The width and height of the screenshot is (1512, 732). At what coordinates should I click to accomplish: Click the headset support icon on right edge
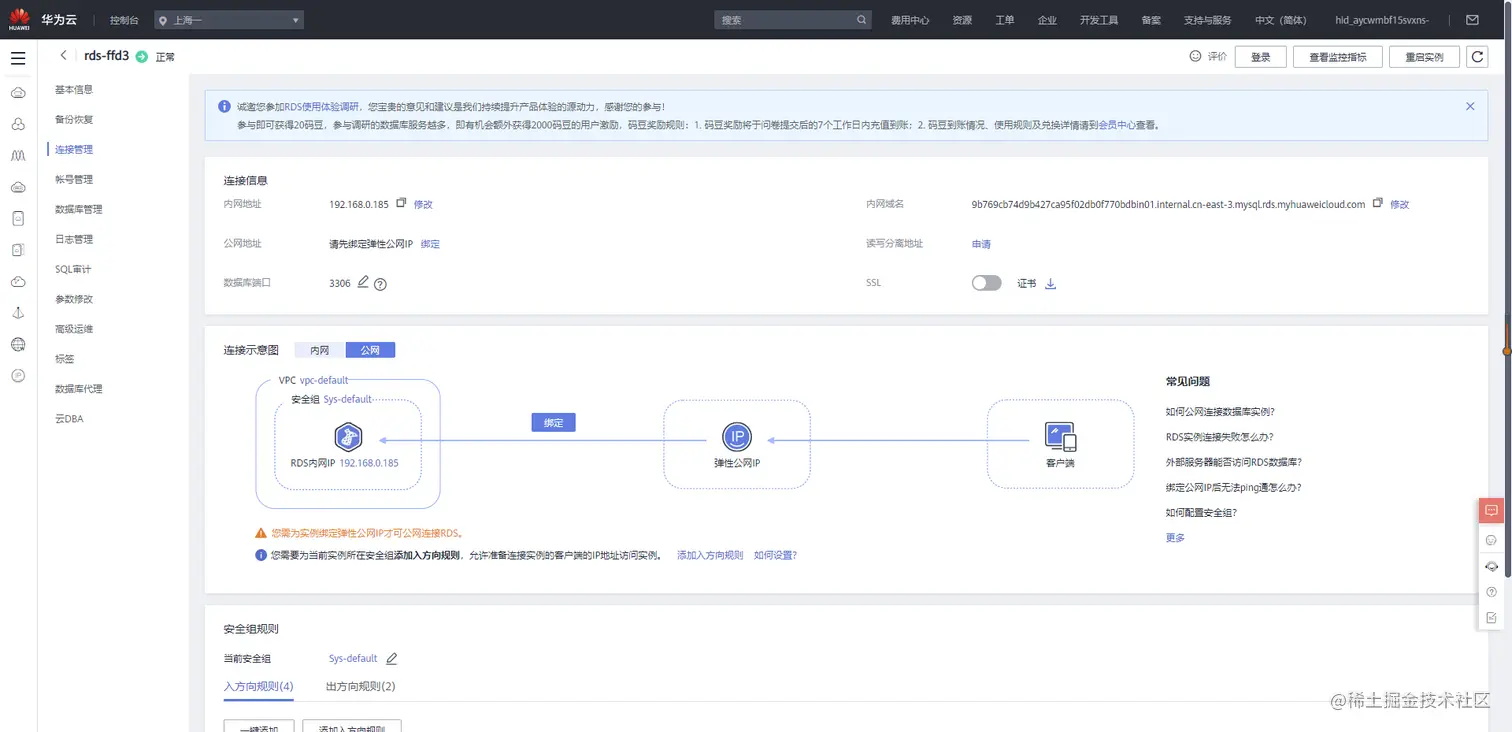tap(1491, 566)
